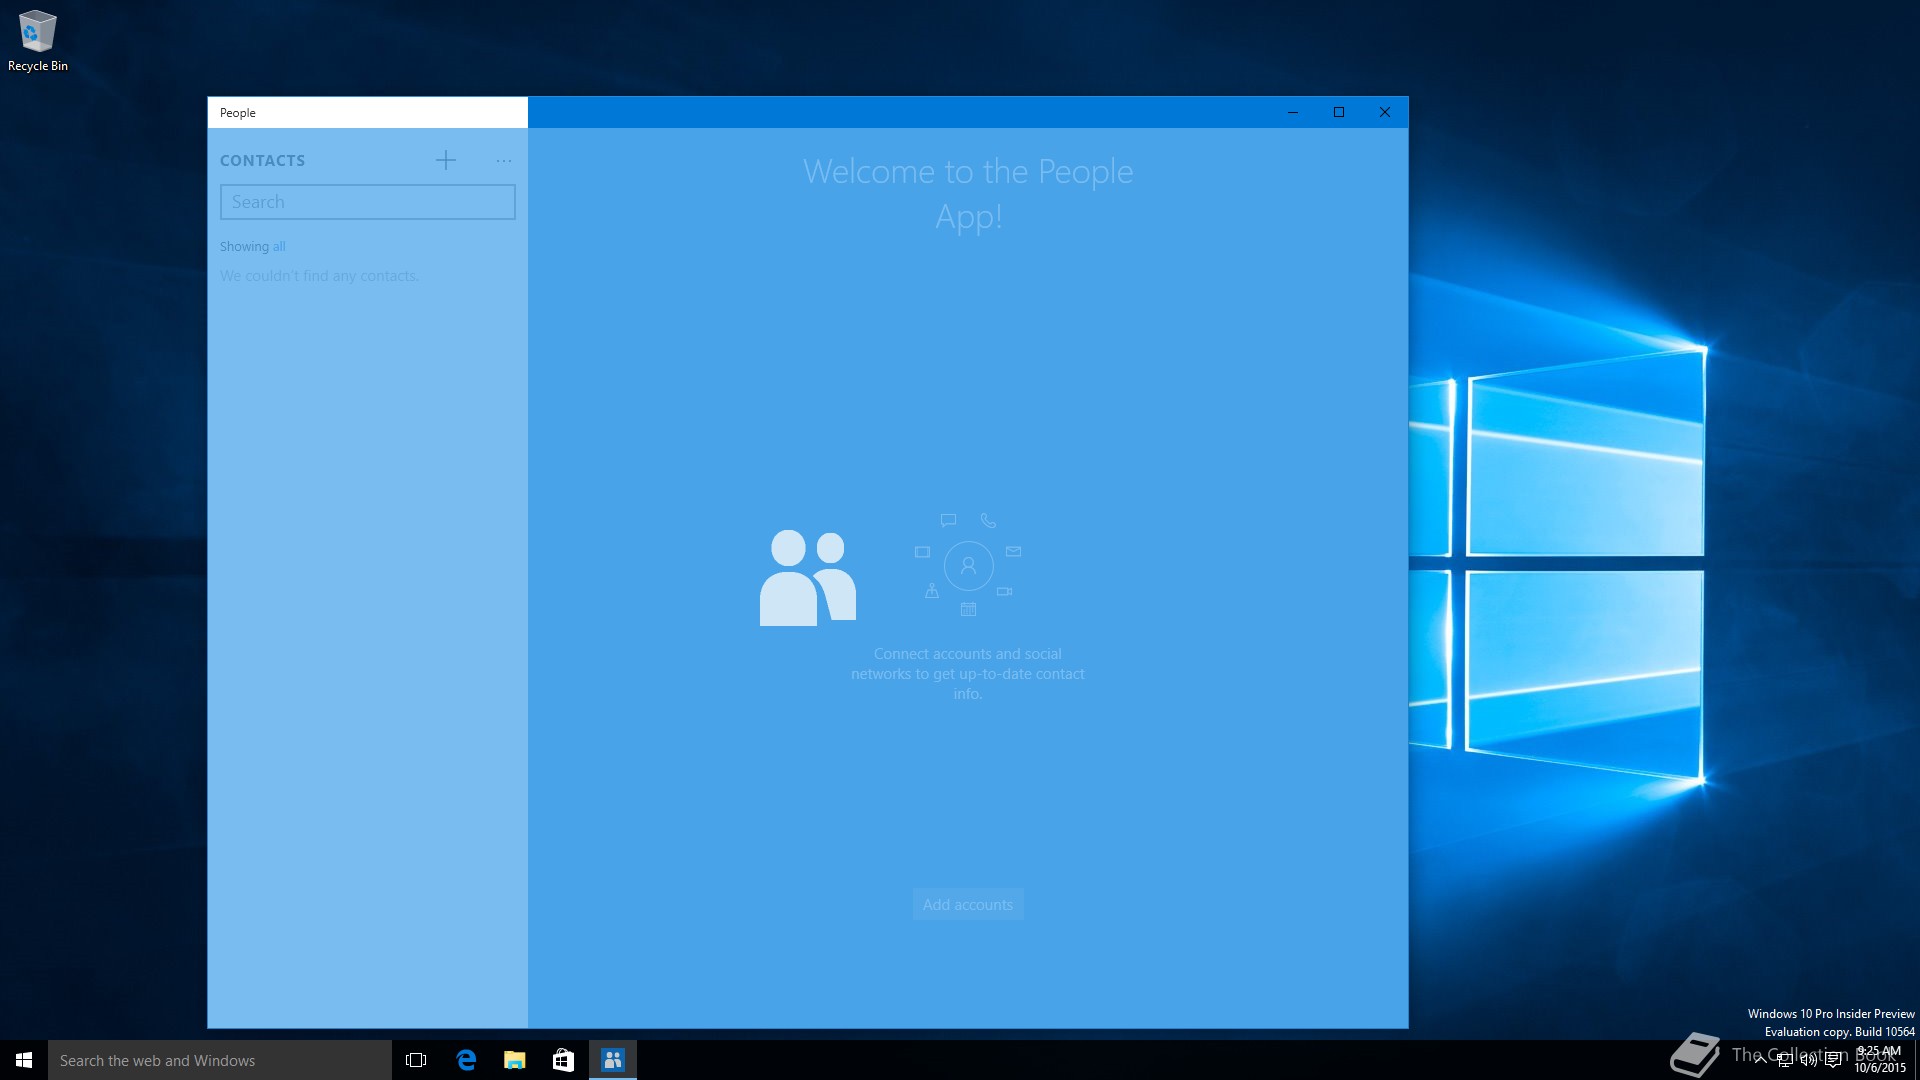Open the volume control tray icon
The width and height of the screenshot is (1920, 1080).
pyautogui.click(x=1808, y=1060)
